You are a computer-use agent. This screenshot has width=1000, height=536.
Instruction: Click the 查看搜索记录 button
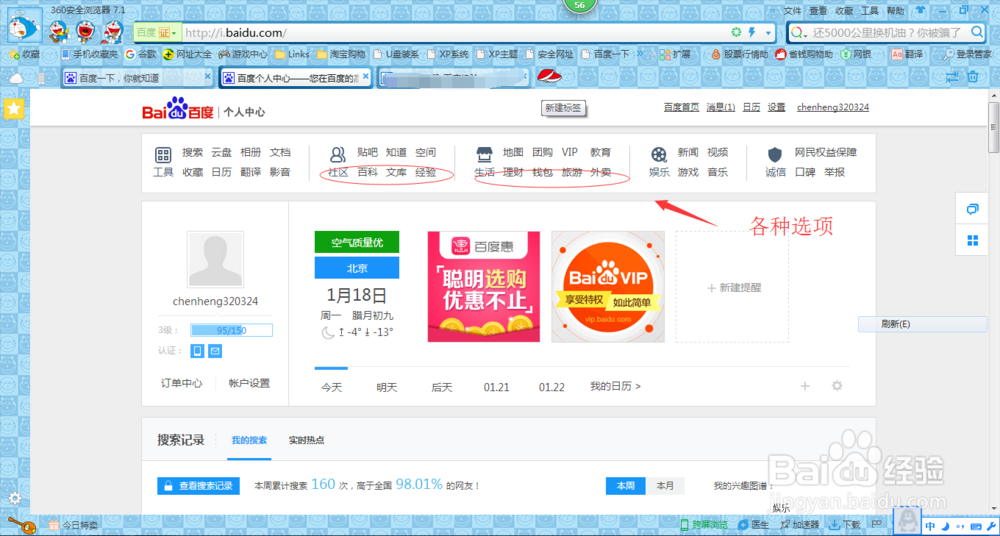point(198,486)
